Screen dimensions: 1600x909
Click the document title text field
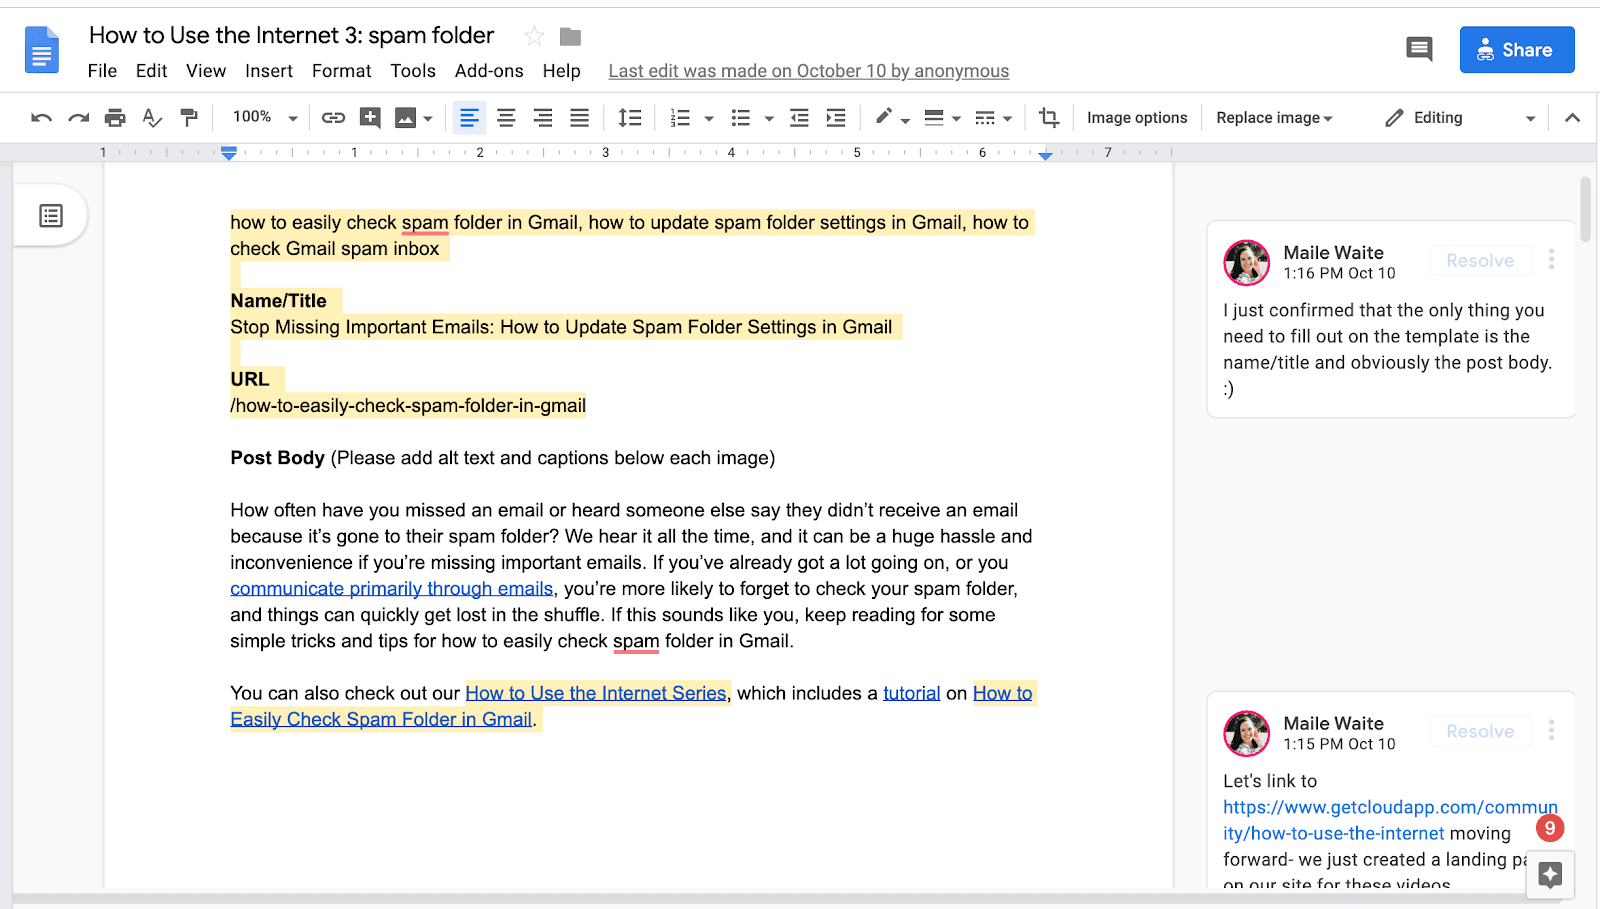point(291,36)
